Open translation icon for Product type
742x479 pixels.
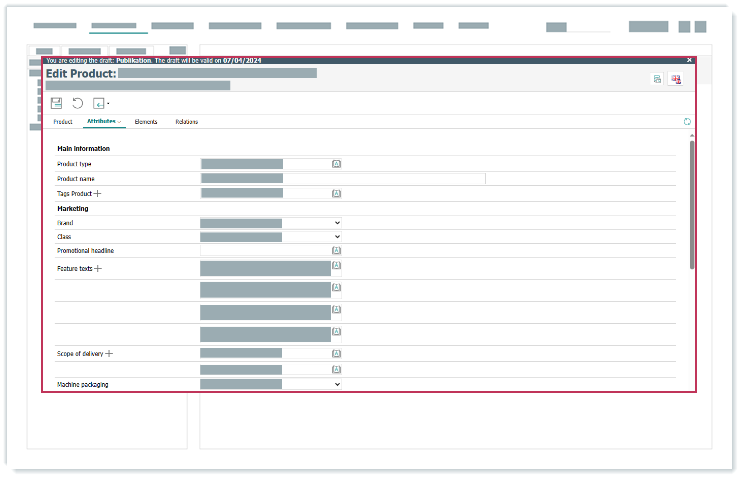point(337,163)
